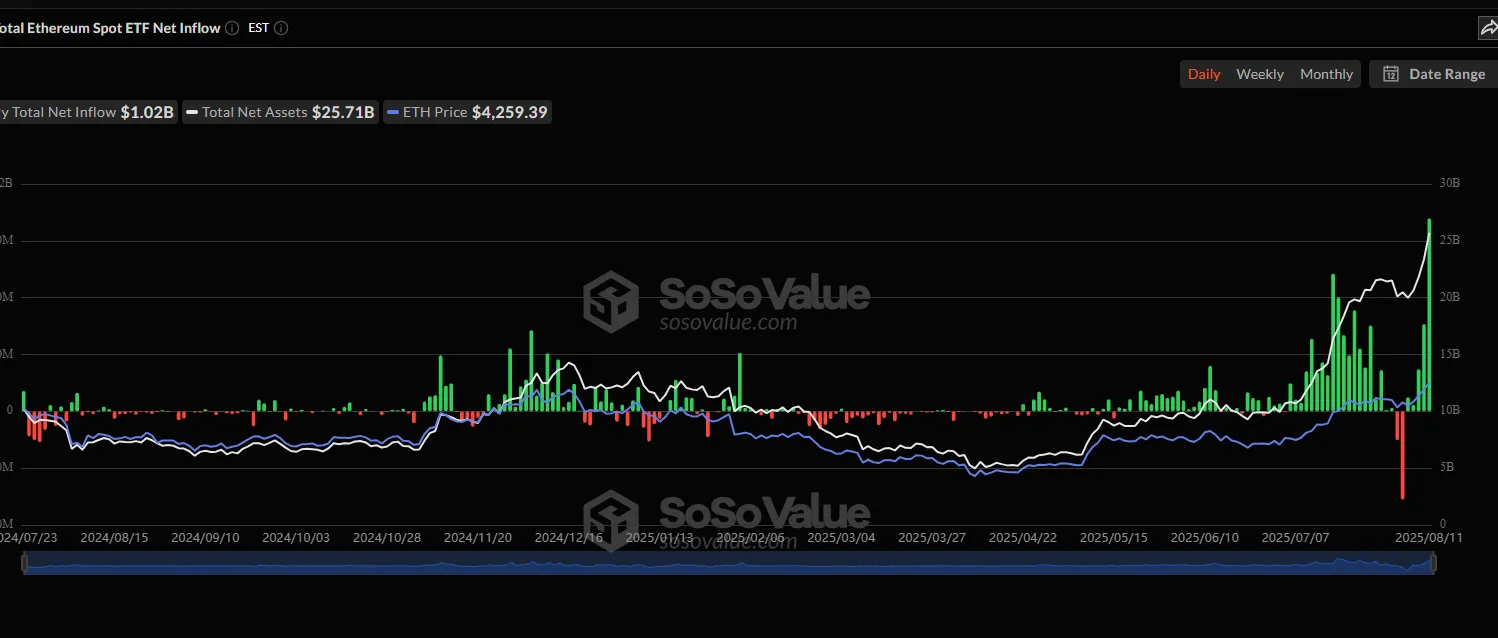Click the left handle of the range slider
Screen dimensions: 1498x638
(x=24, y=564)
